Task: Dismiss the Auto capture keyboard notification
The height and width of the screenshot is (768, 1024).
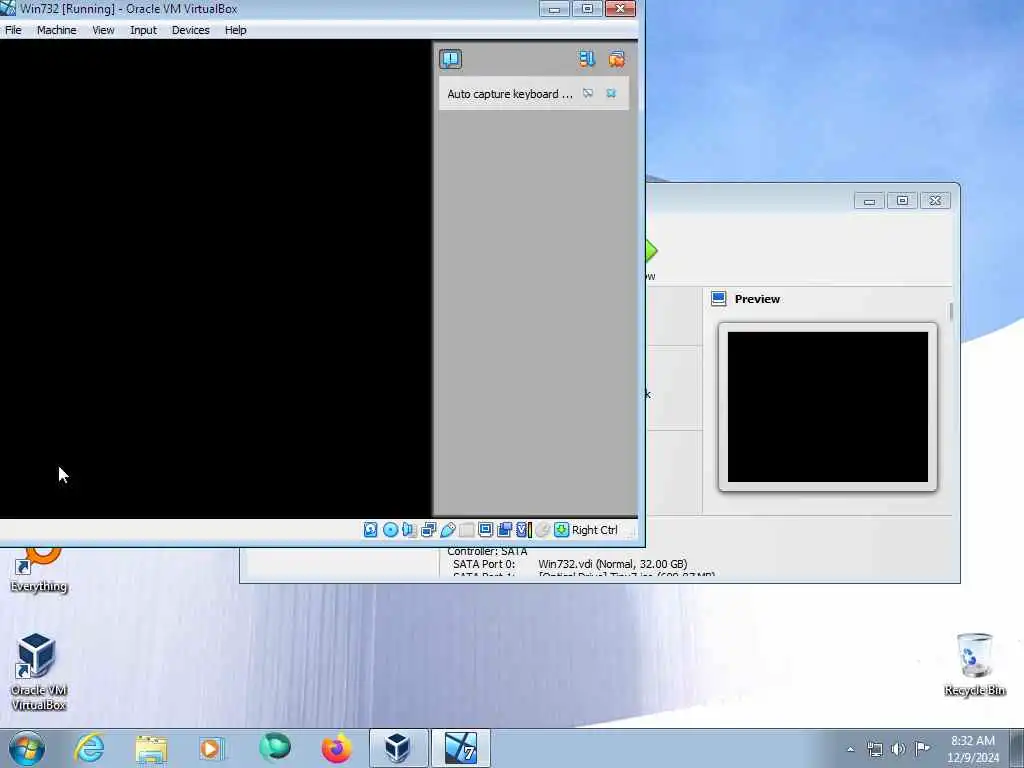Action: click(x=611, y=93)
